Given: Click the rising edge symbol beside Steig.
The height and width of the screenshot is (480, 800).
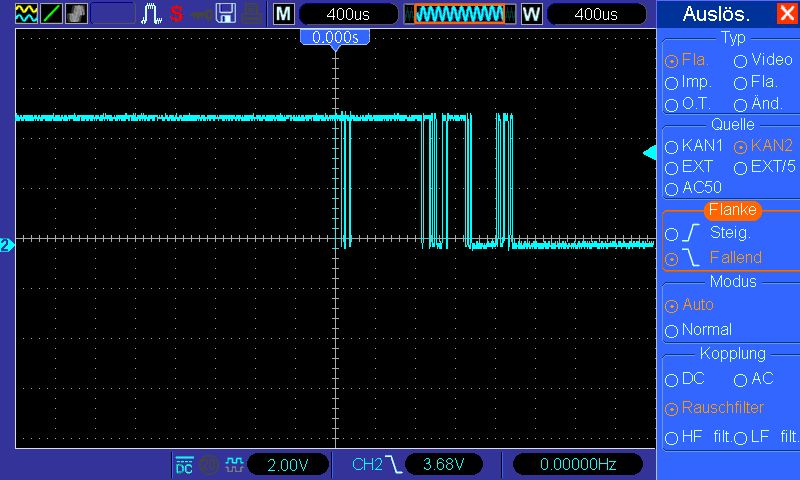Looking at the screenshot, I should click(x=691, y=233).
